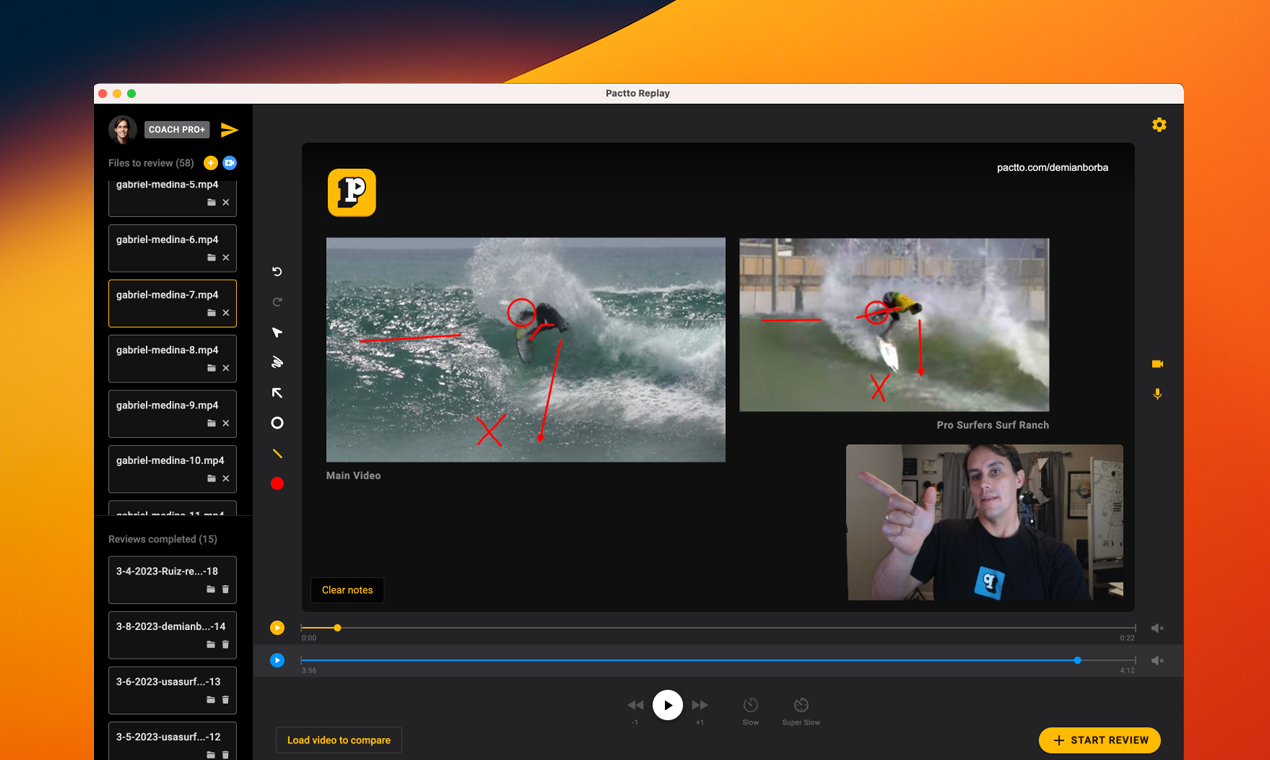Open folder for gabriel-medina-8.mp4
Viewport: 1270px width, 760px height.
point(211,368)
